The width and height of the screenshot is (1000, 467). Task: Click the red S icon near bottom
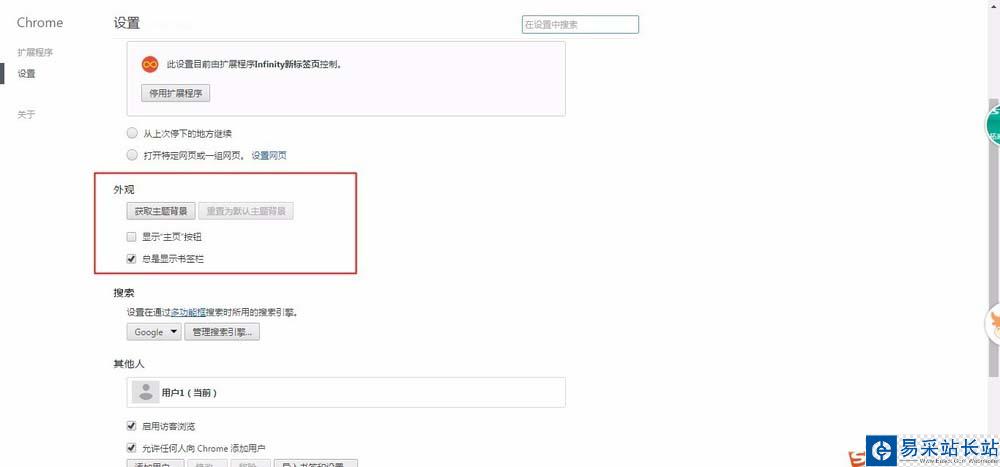point(857,458)
